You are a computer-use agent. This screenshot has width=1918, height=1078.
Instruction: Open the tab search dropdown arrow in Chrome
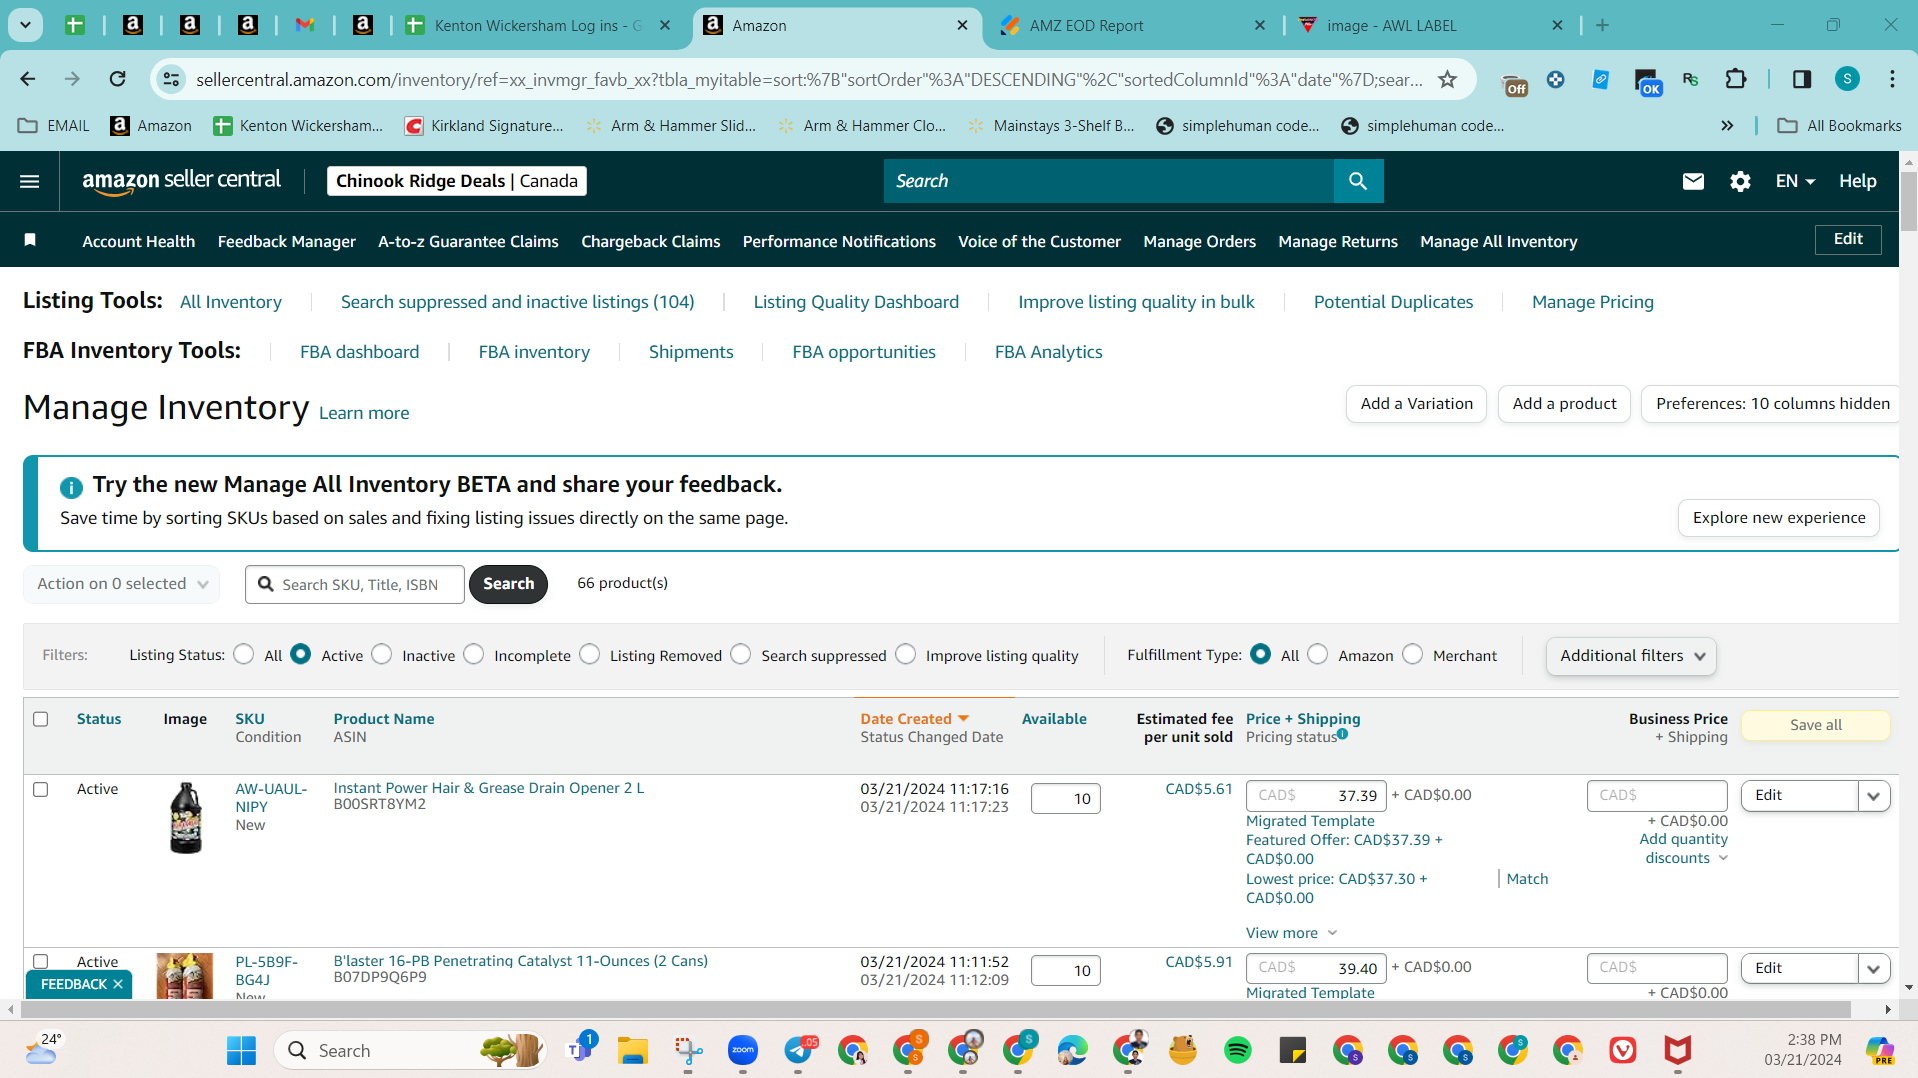[25, 25]
